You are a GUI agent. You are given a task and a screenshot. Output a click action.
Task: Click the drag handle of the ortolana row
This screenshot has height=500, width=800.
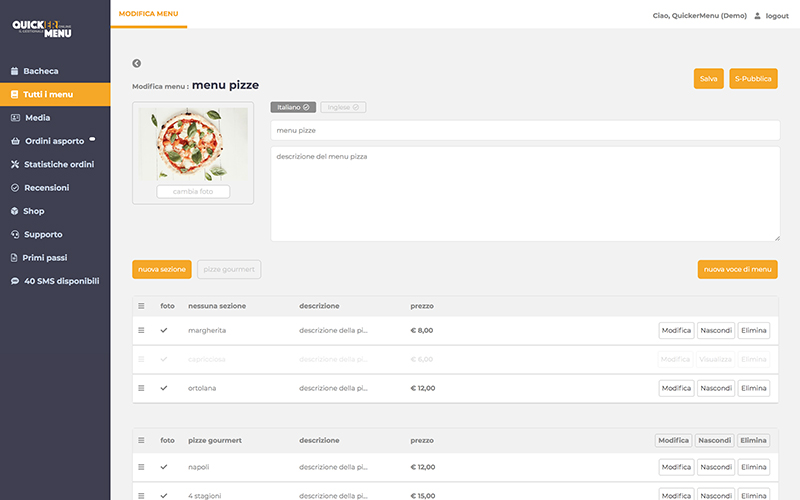(x=141, y=388)
